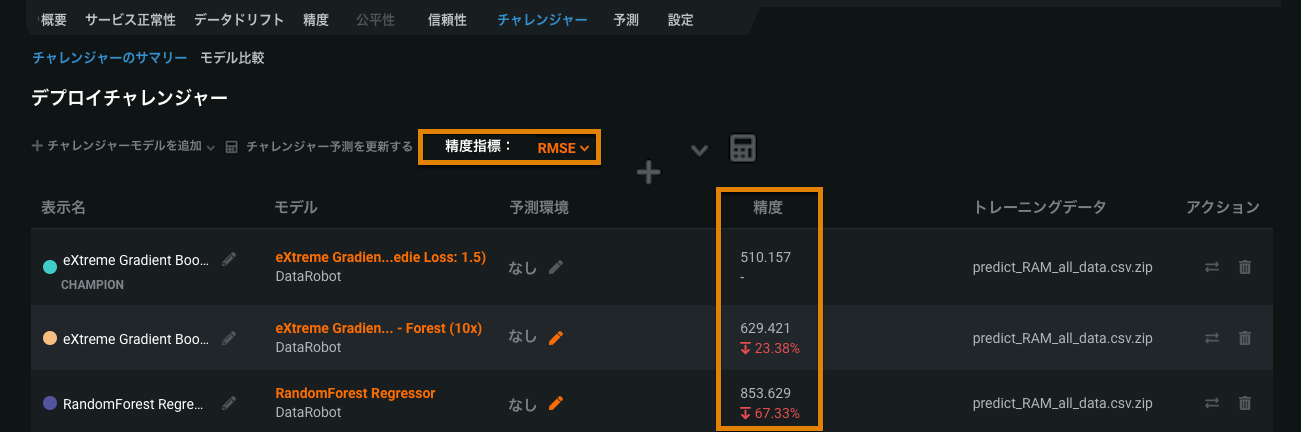
Task: Click the large plus icon
Action: pos(649,173)
